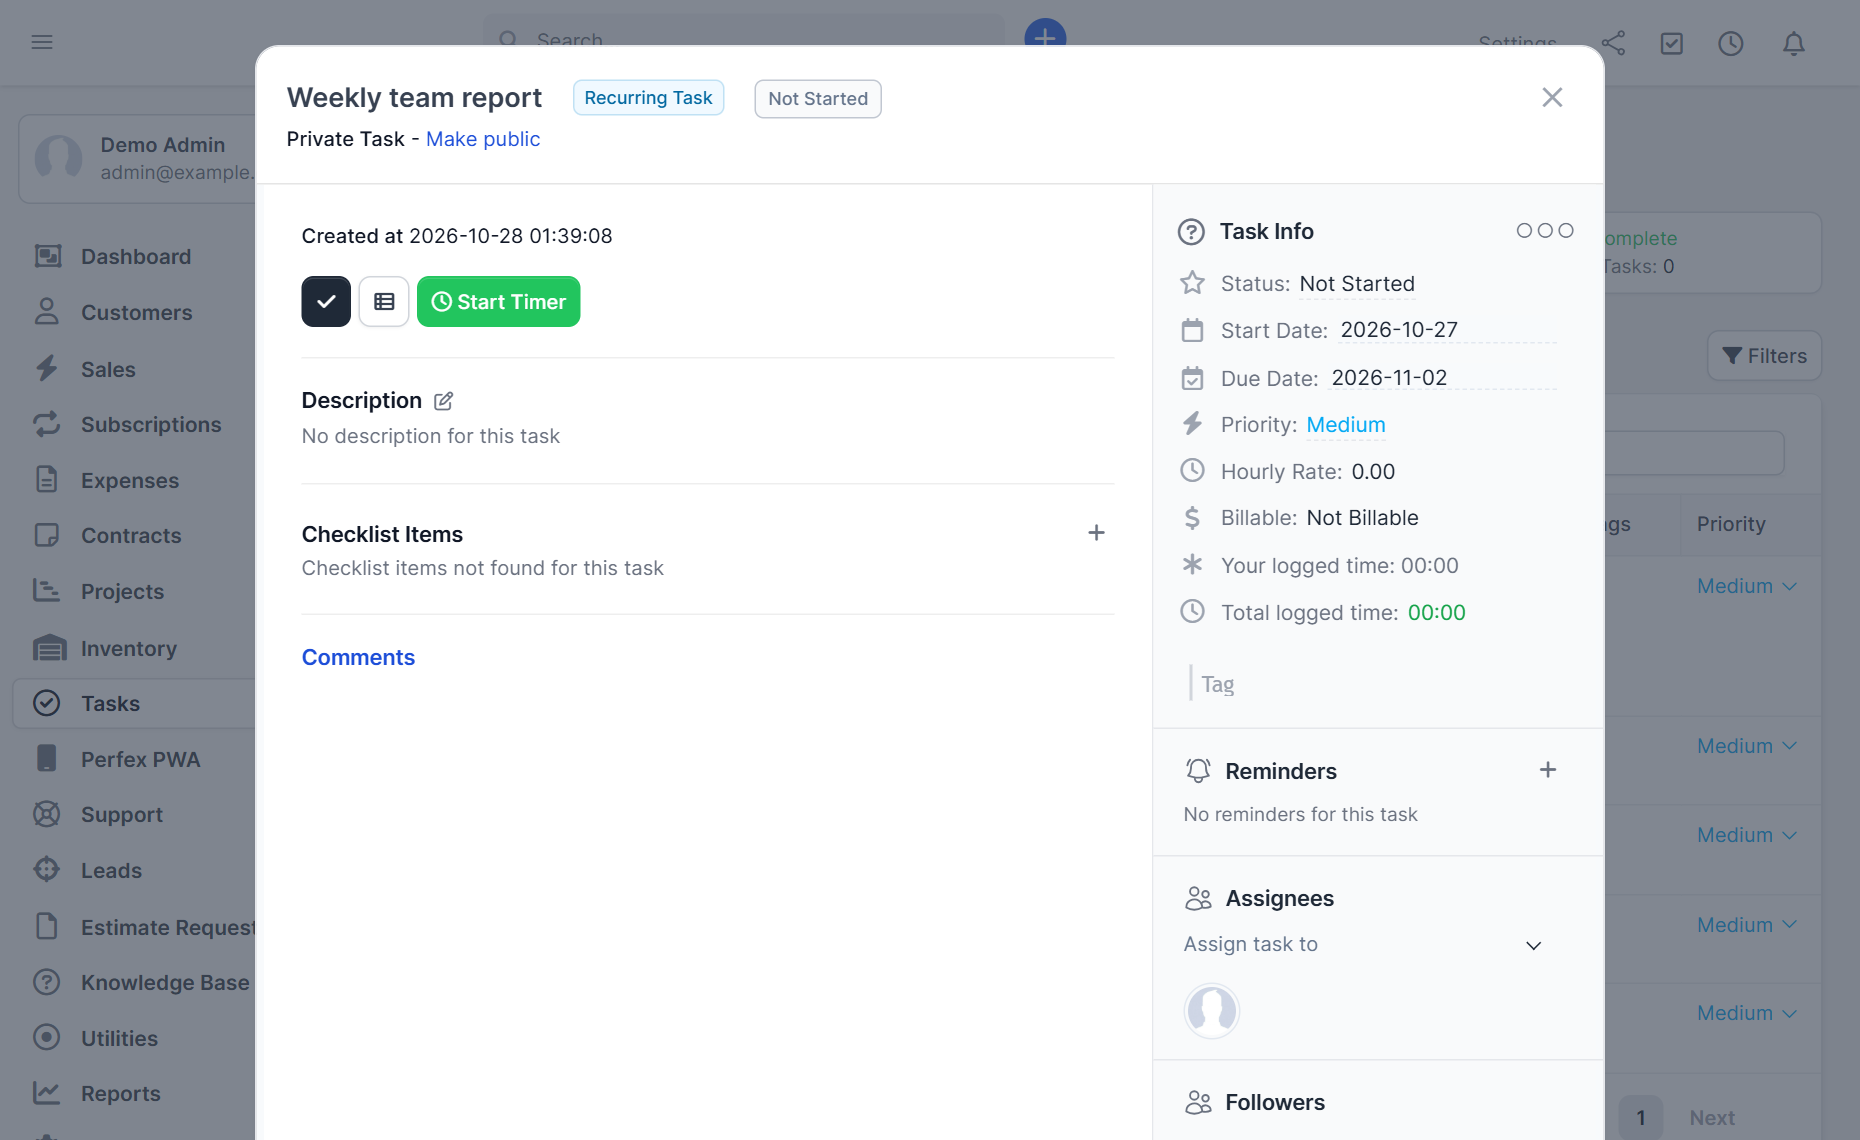1860x1140 pixels.
Task: Change Status Not Started value
Action: pyautogui.click(x=1357, y=284)
